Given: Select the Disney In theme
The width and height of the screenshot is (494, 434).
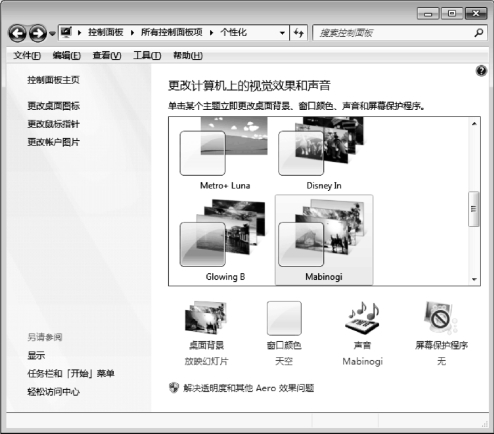Looking at the screenshot, I should [x=323, y=154].
